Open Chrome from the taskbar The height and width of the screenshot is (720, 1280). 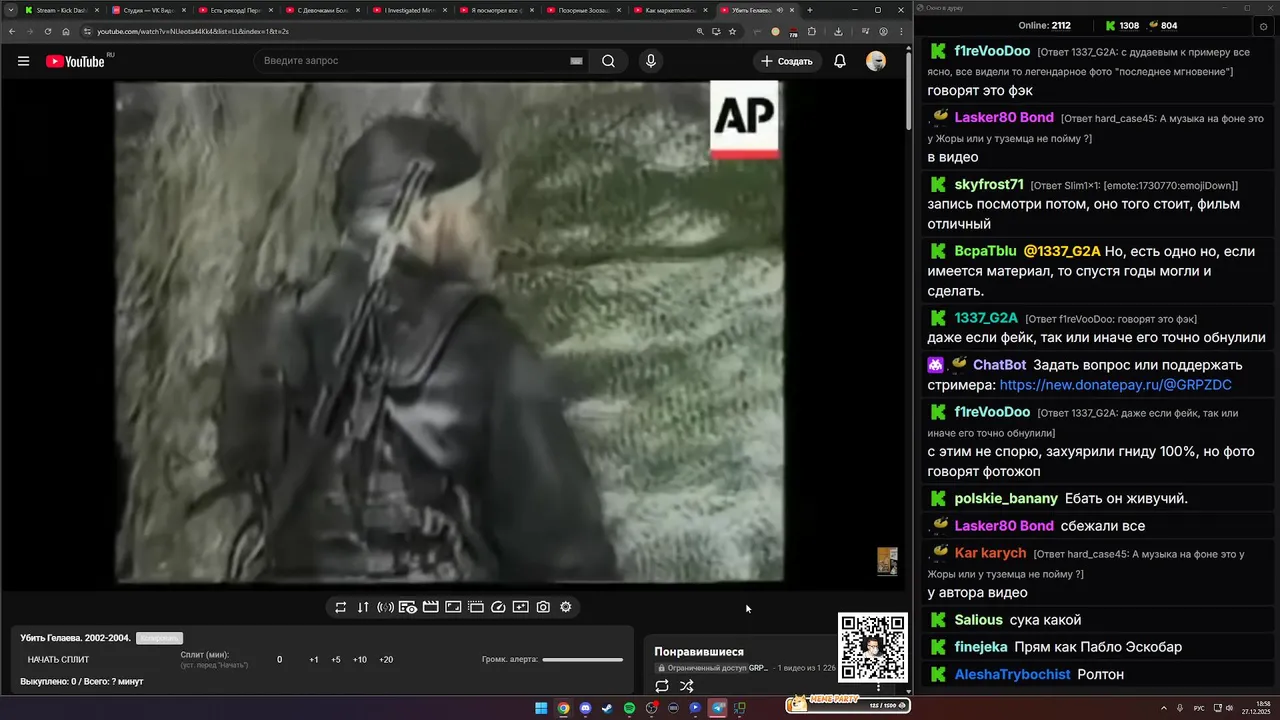tap(563, 708)
